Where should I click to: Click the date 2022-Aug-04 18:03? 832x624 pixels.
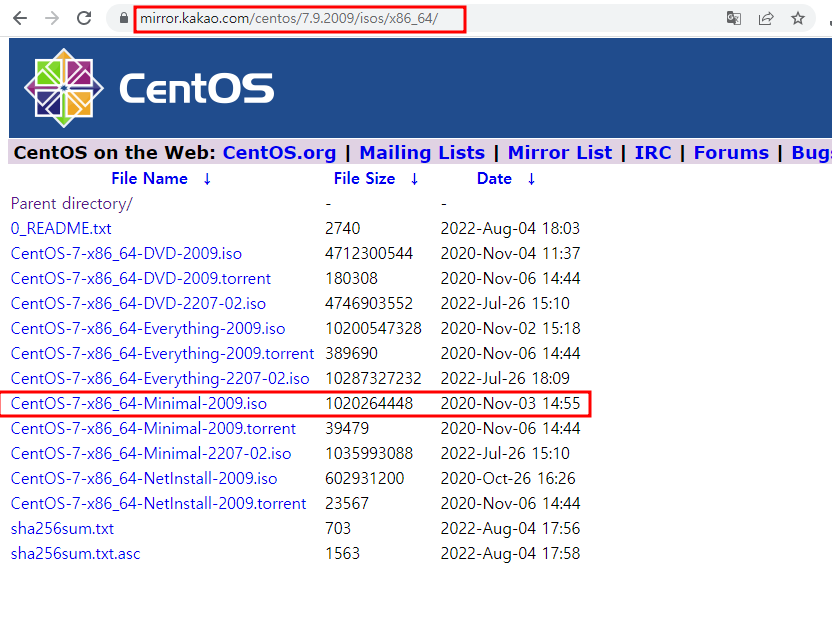pos(510,229)
